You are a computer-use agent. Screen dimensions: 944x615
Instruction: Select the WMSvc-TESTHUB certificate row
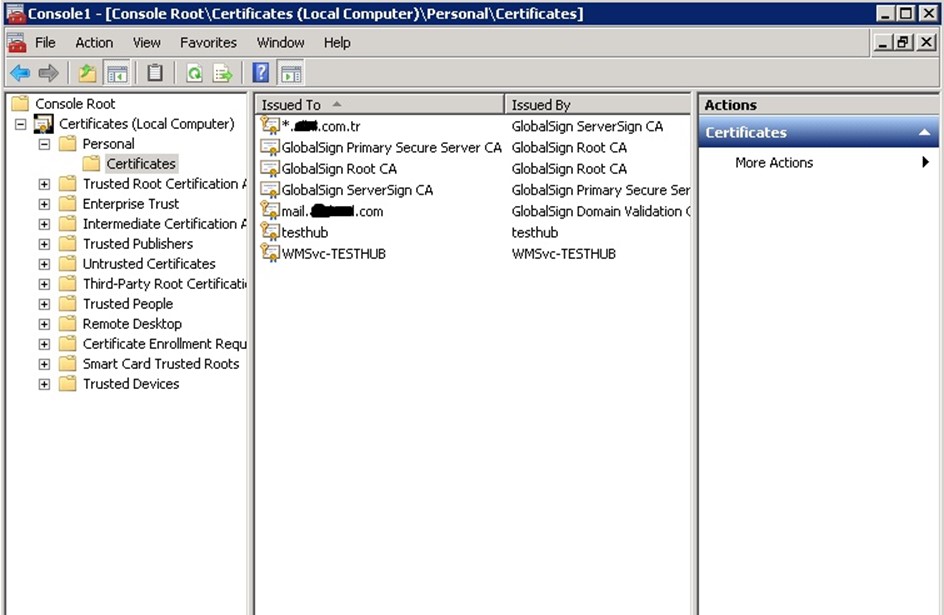[333, 254]
